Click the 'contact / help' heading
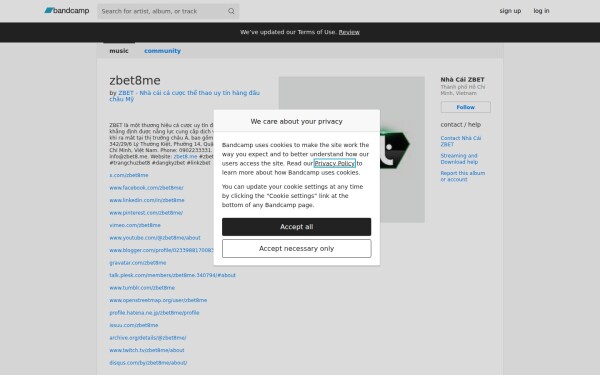The width and height of the screenshot is (600, 375). [461, 125]
